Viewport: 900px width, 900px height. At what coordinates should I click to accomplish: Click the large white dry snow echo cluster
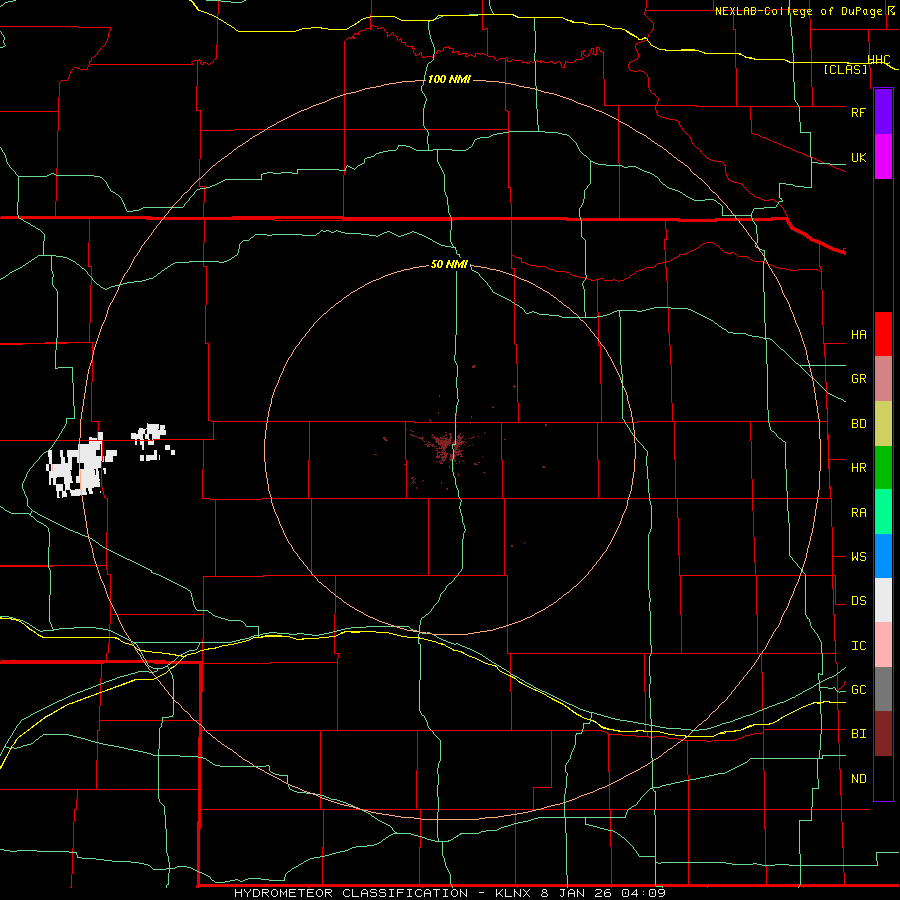pos(80,466)
